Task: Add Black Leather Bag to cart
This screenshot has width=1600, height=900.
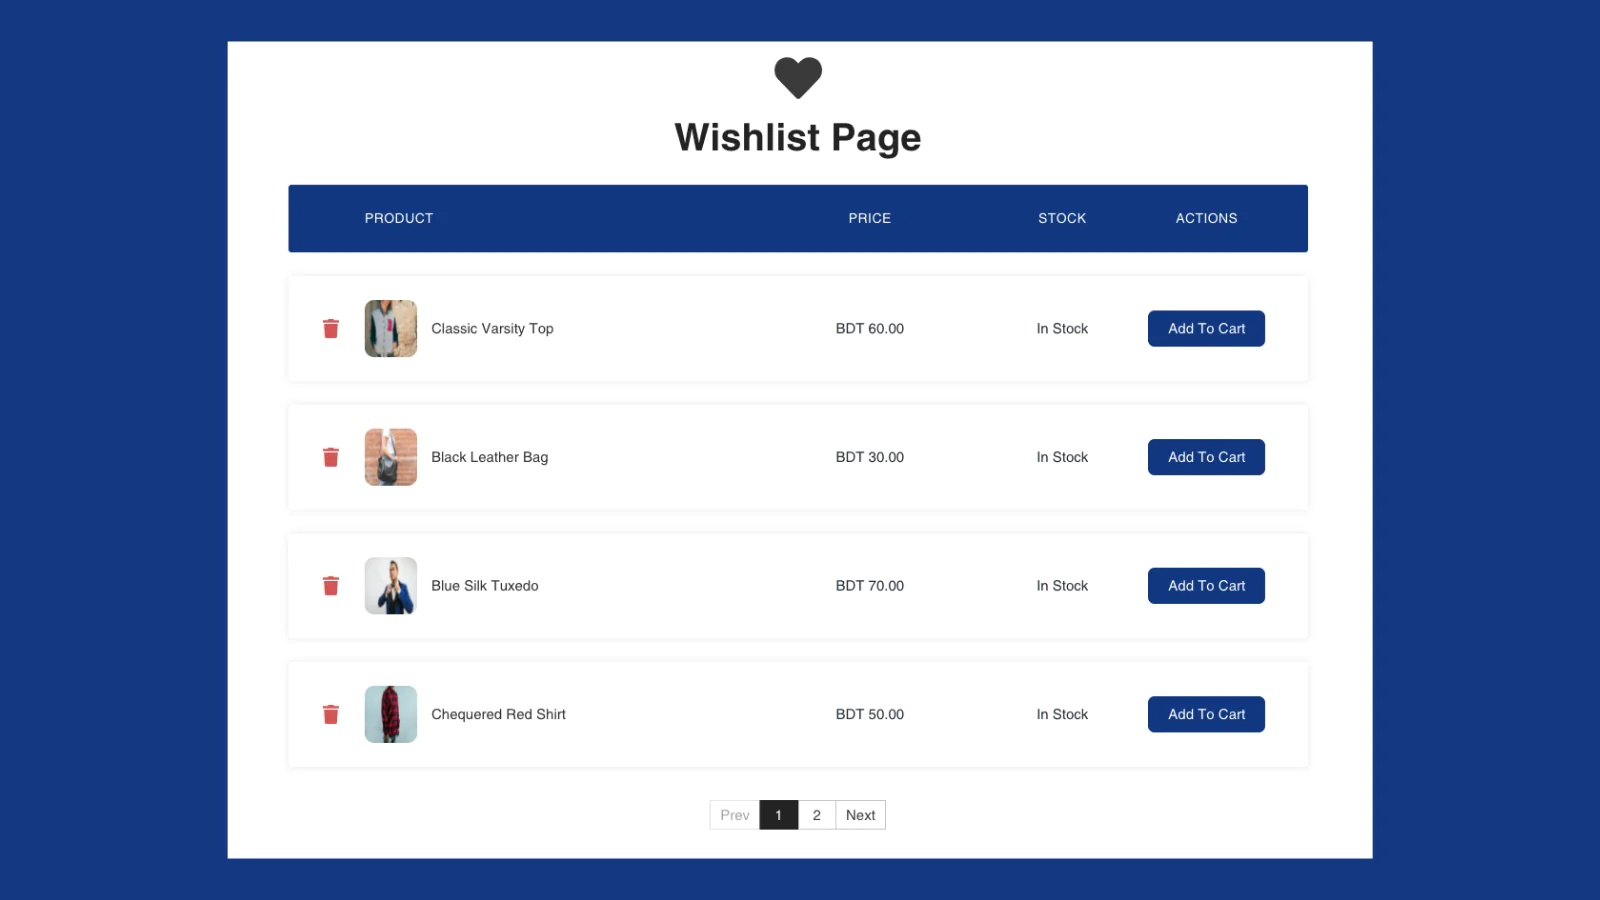Action: click(x=1206, y=457)
